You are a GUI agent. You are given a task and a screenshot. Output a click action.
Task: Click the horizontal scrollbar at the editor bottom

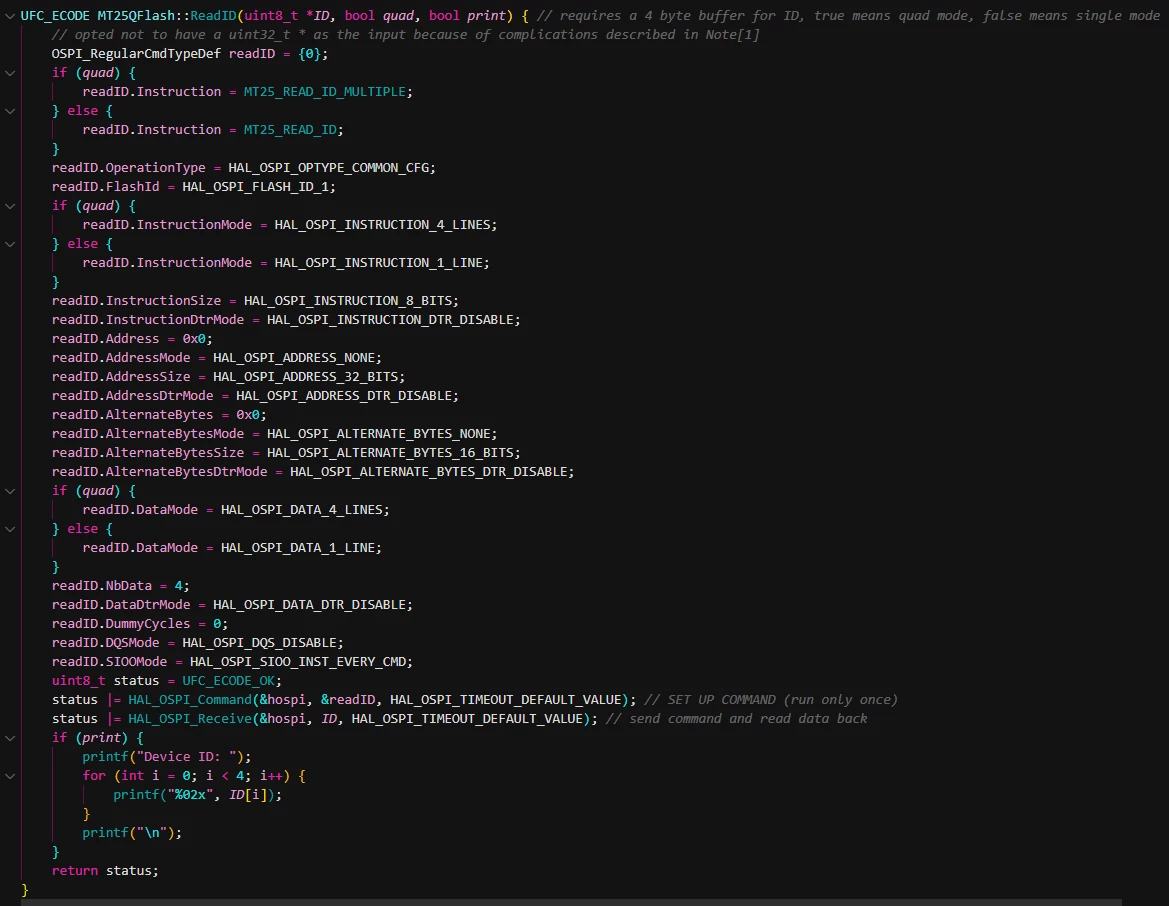pyautogui.click(x=571, y=902)
